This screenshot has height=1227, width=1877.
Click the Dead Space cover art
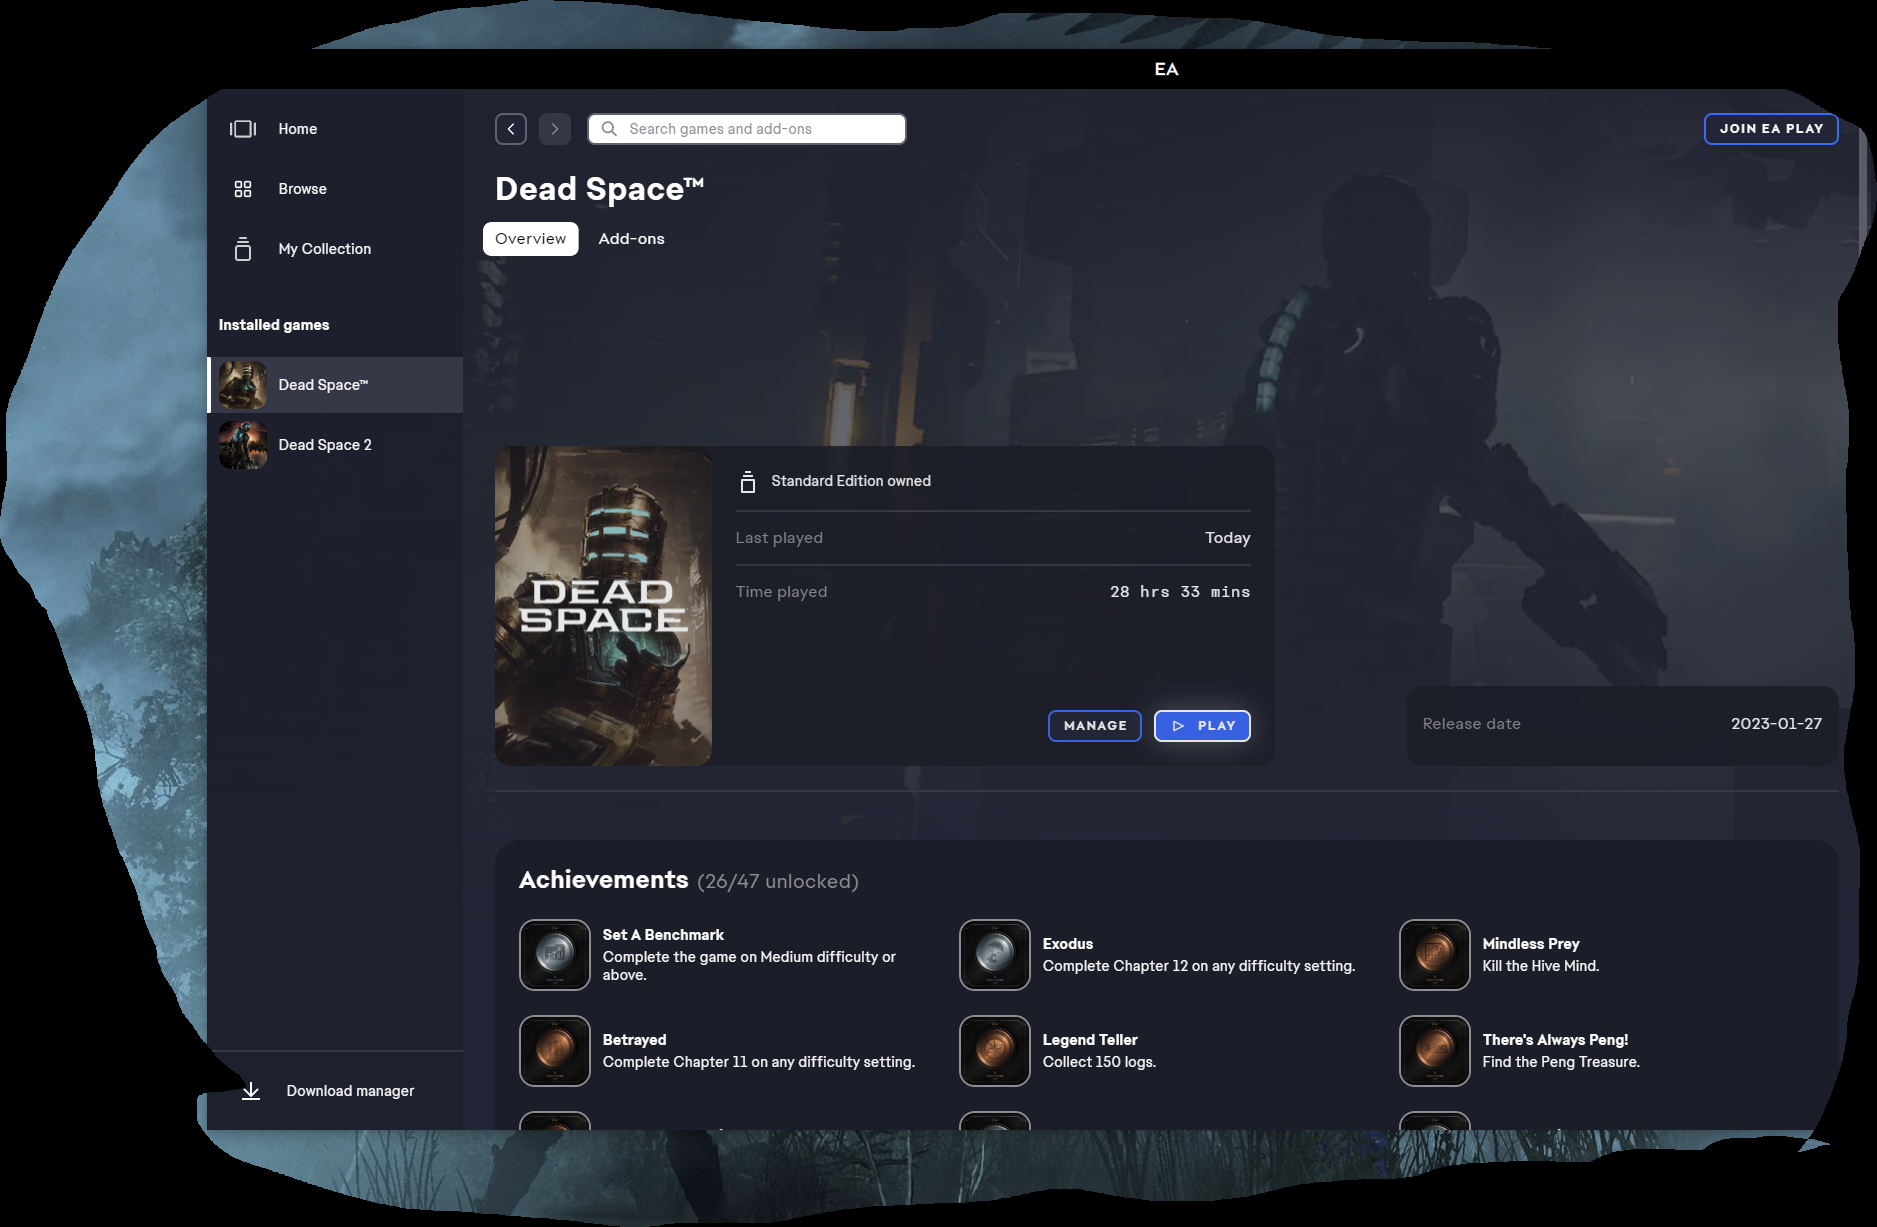(603, 606)
